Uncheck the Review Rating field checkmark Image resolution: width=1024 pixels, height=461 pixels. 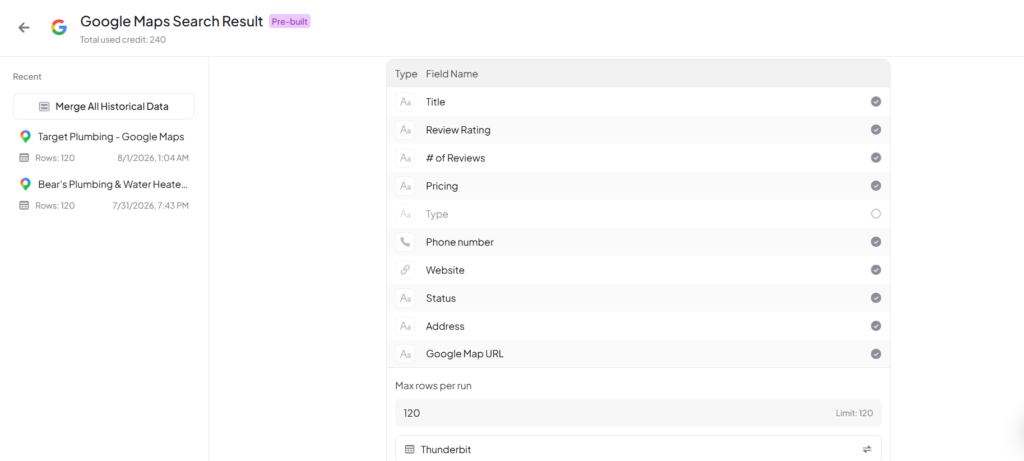click(x=876, y=129)
